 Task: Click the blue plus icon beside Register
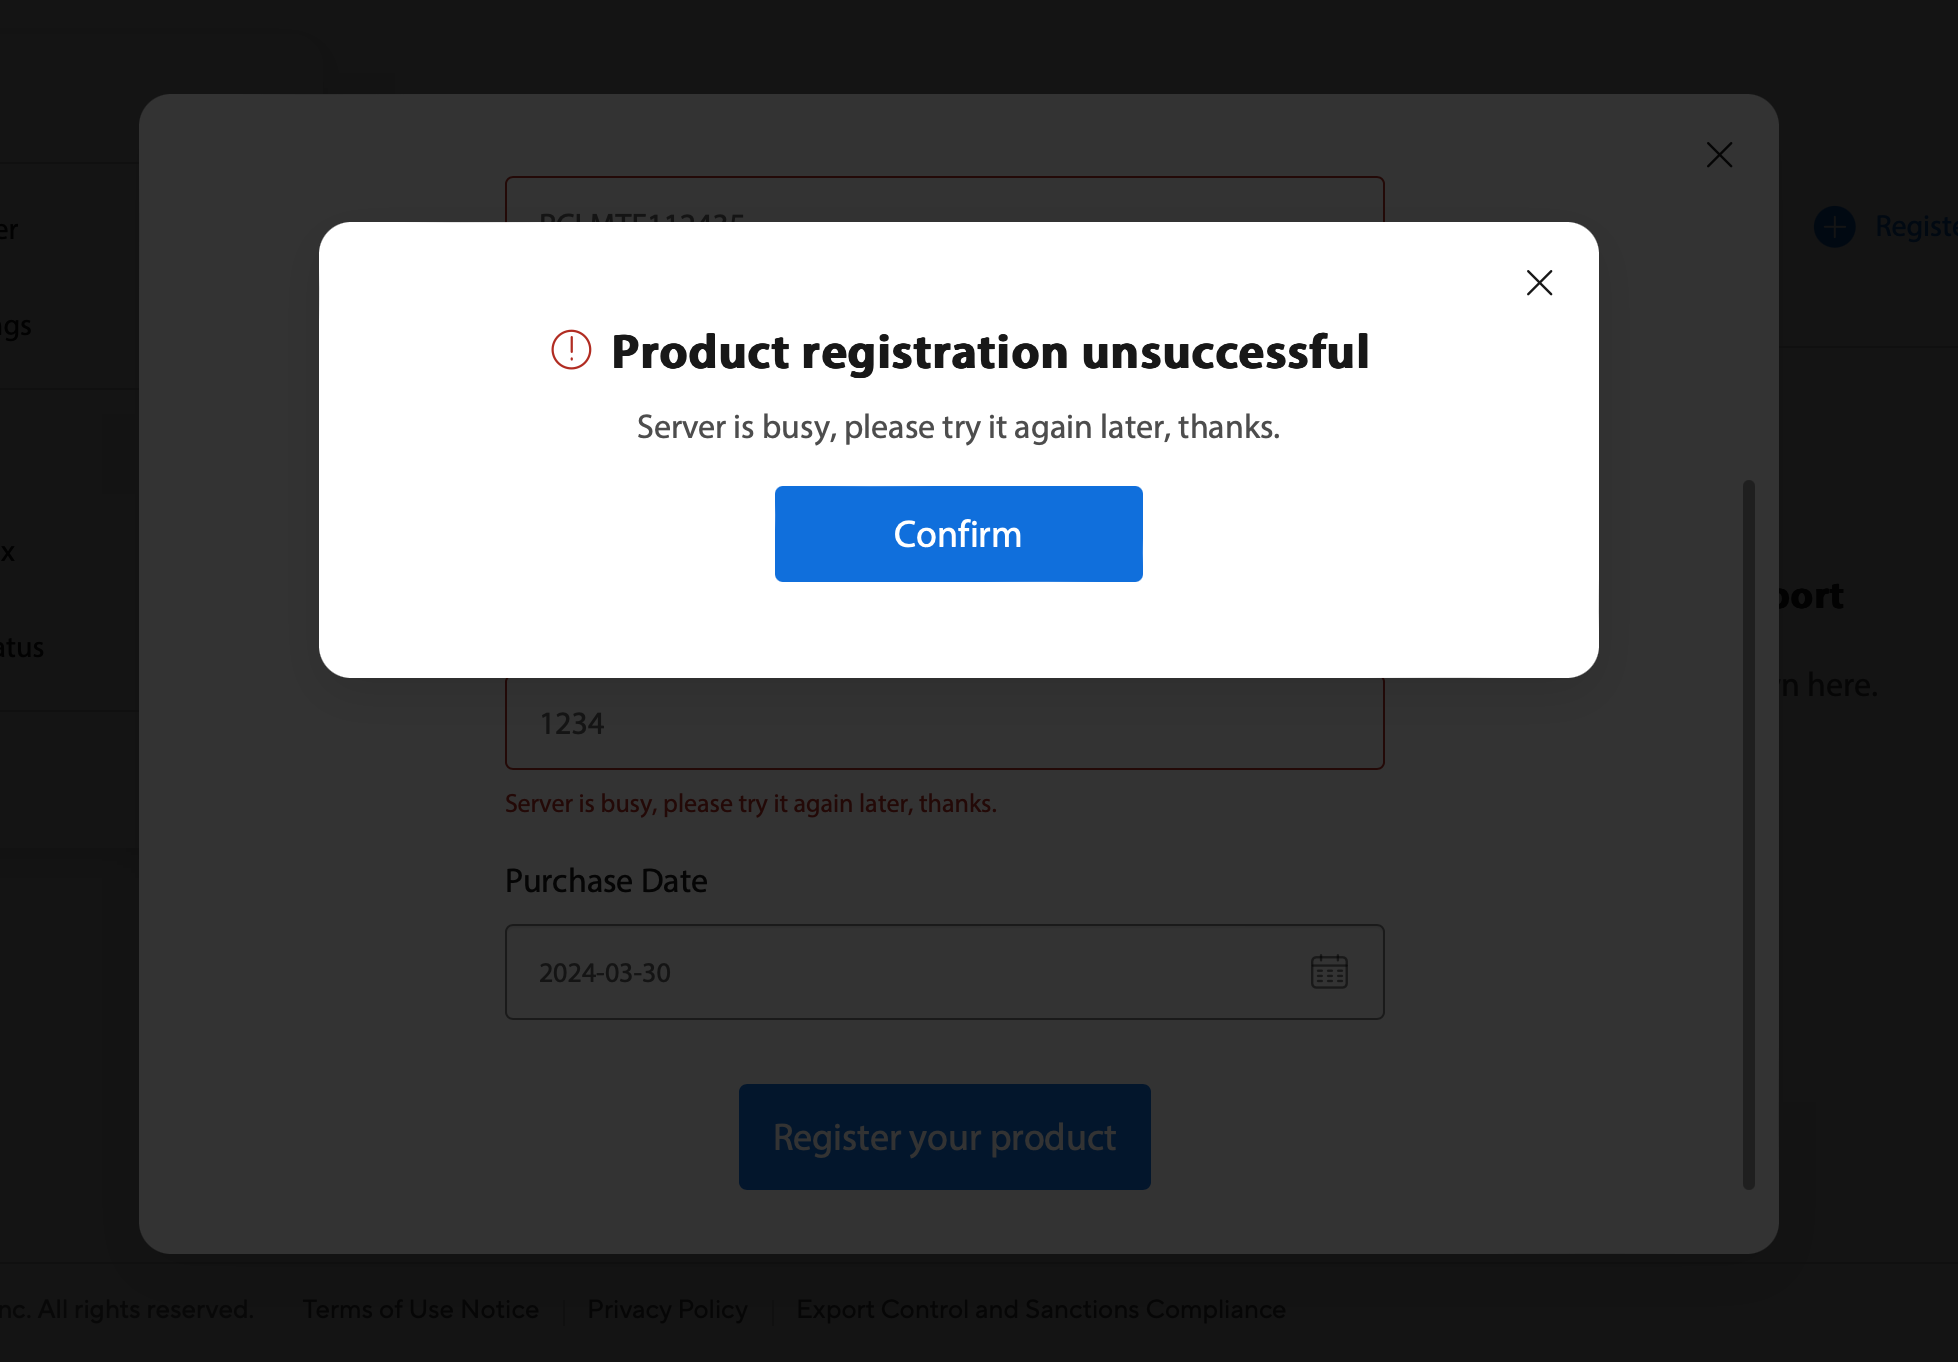(x=1834, y=227)
